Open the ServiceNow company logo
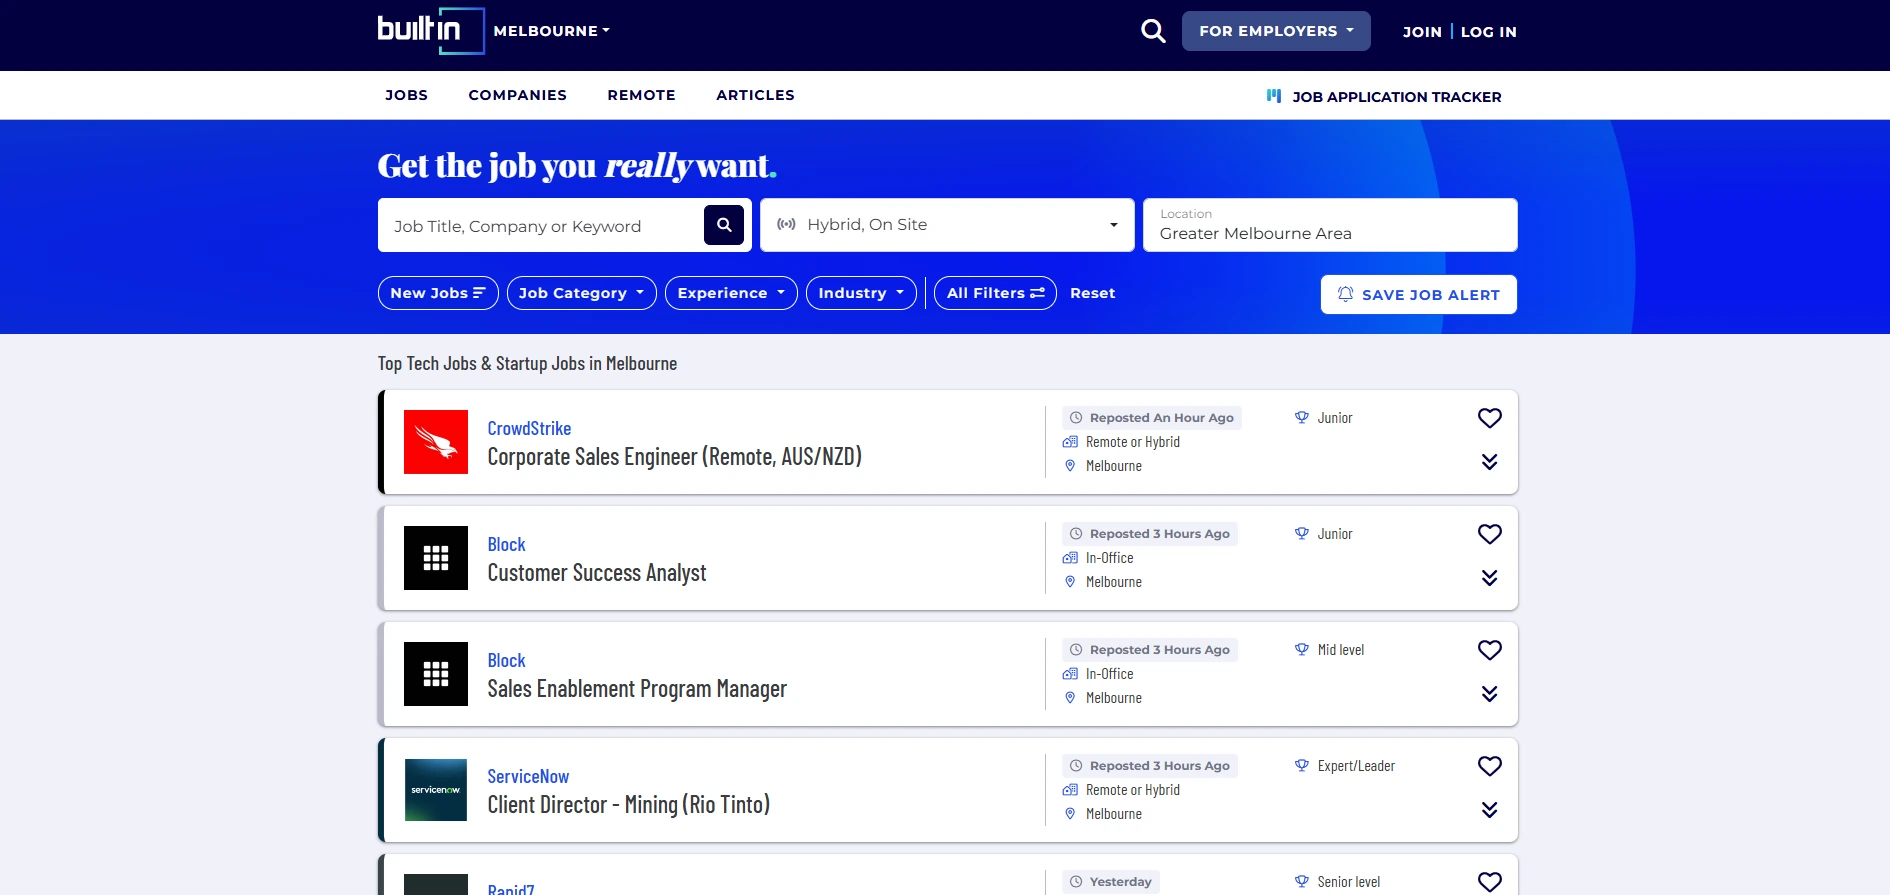The image size is (1890, 895). point(436,790)
